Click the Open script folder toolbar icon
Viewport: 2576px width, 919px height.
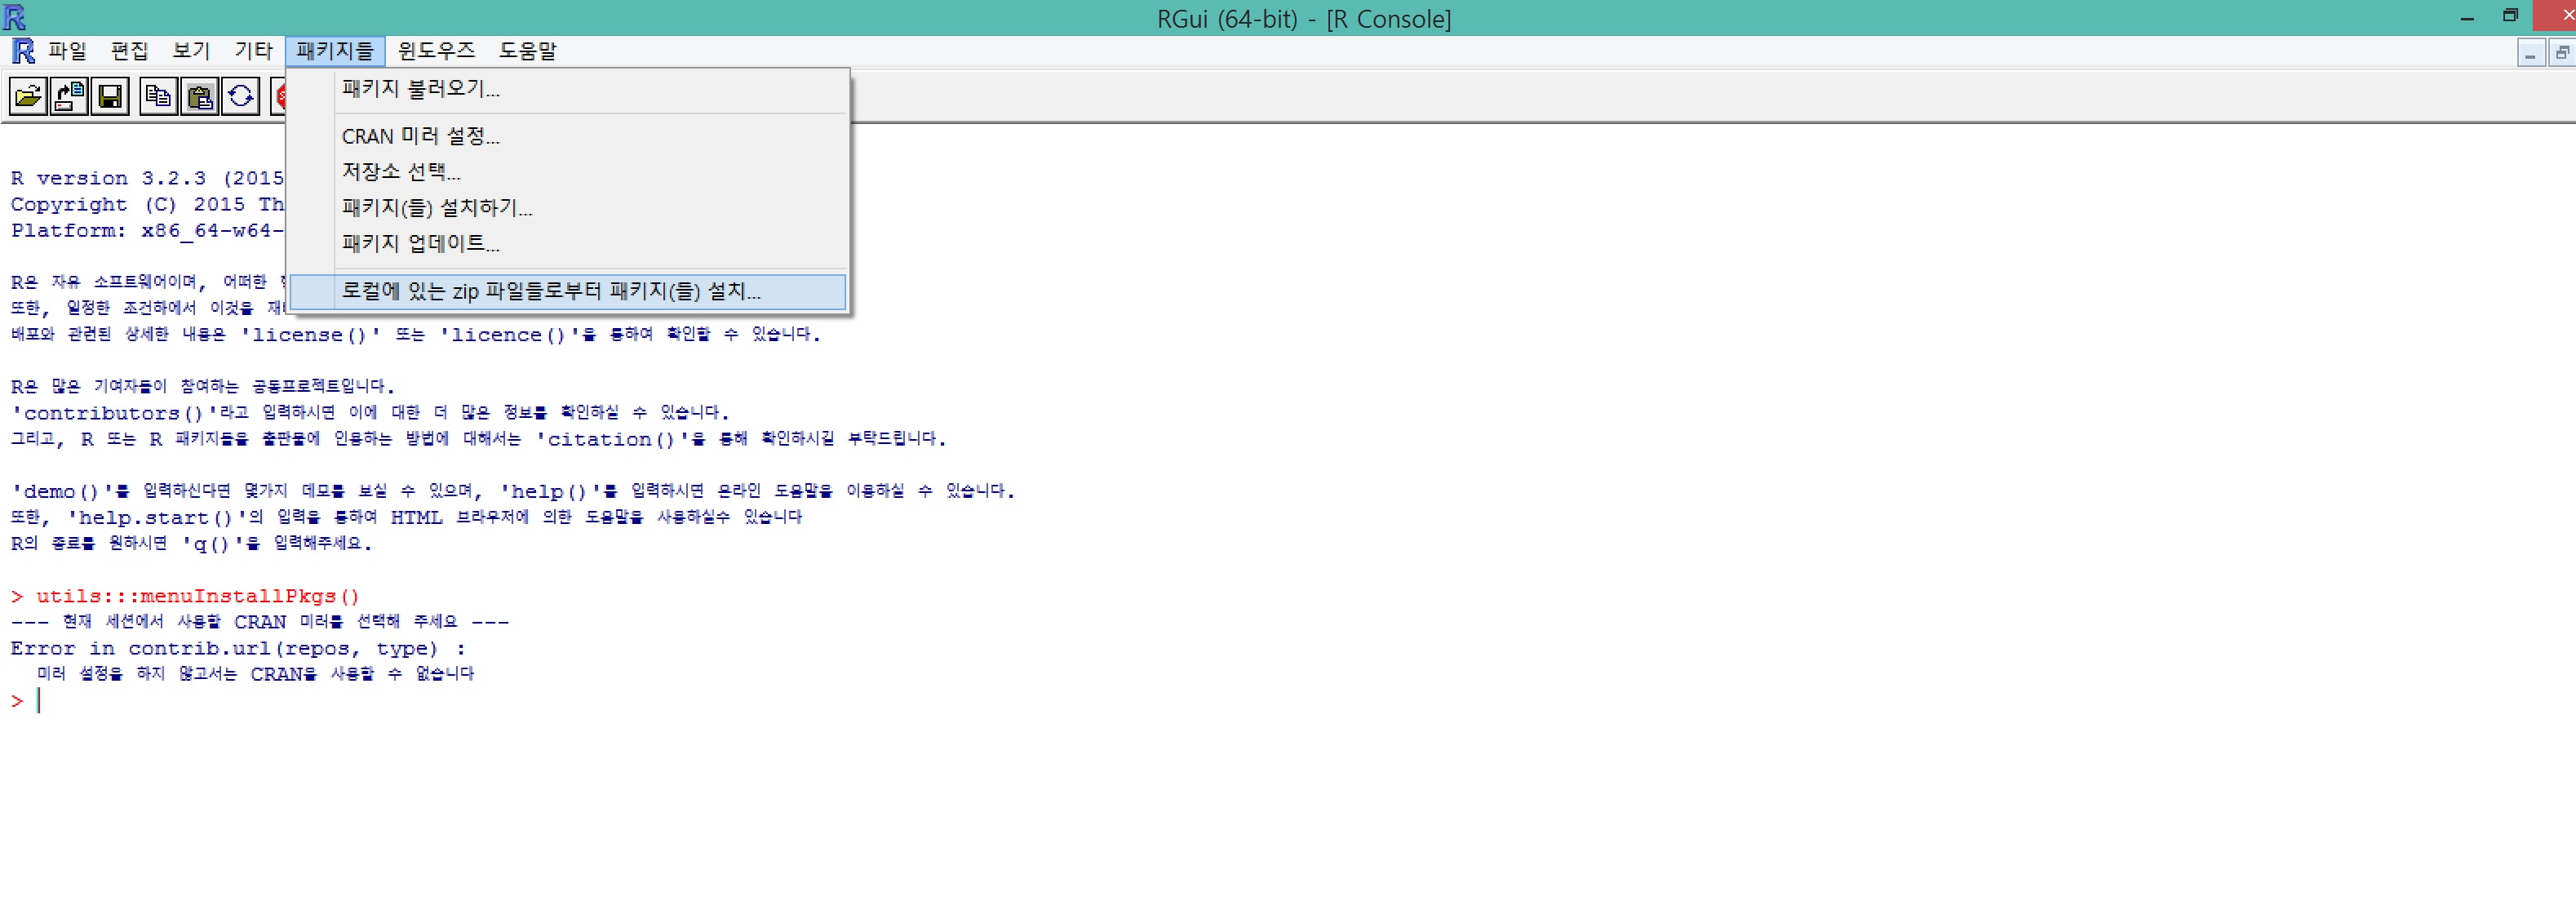tap(28, 96)
